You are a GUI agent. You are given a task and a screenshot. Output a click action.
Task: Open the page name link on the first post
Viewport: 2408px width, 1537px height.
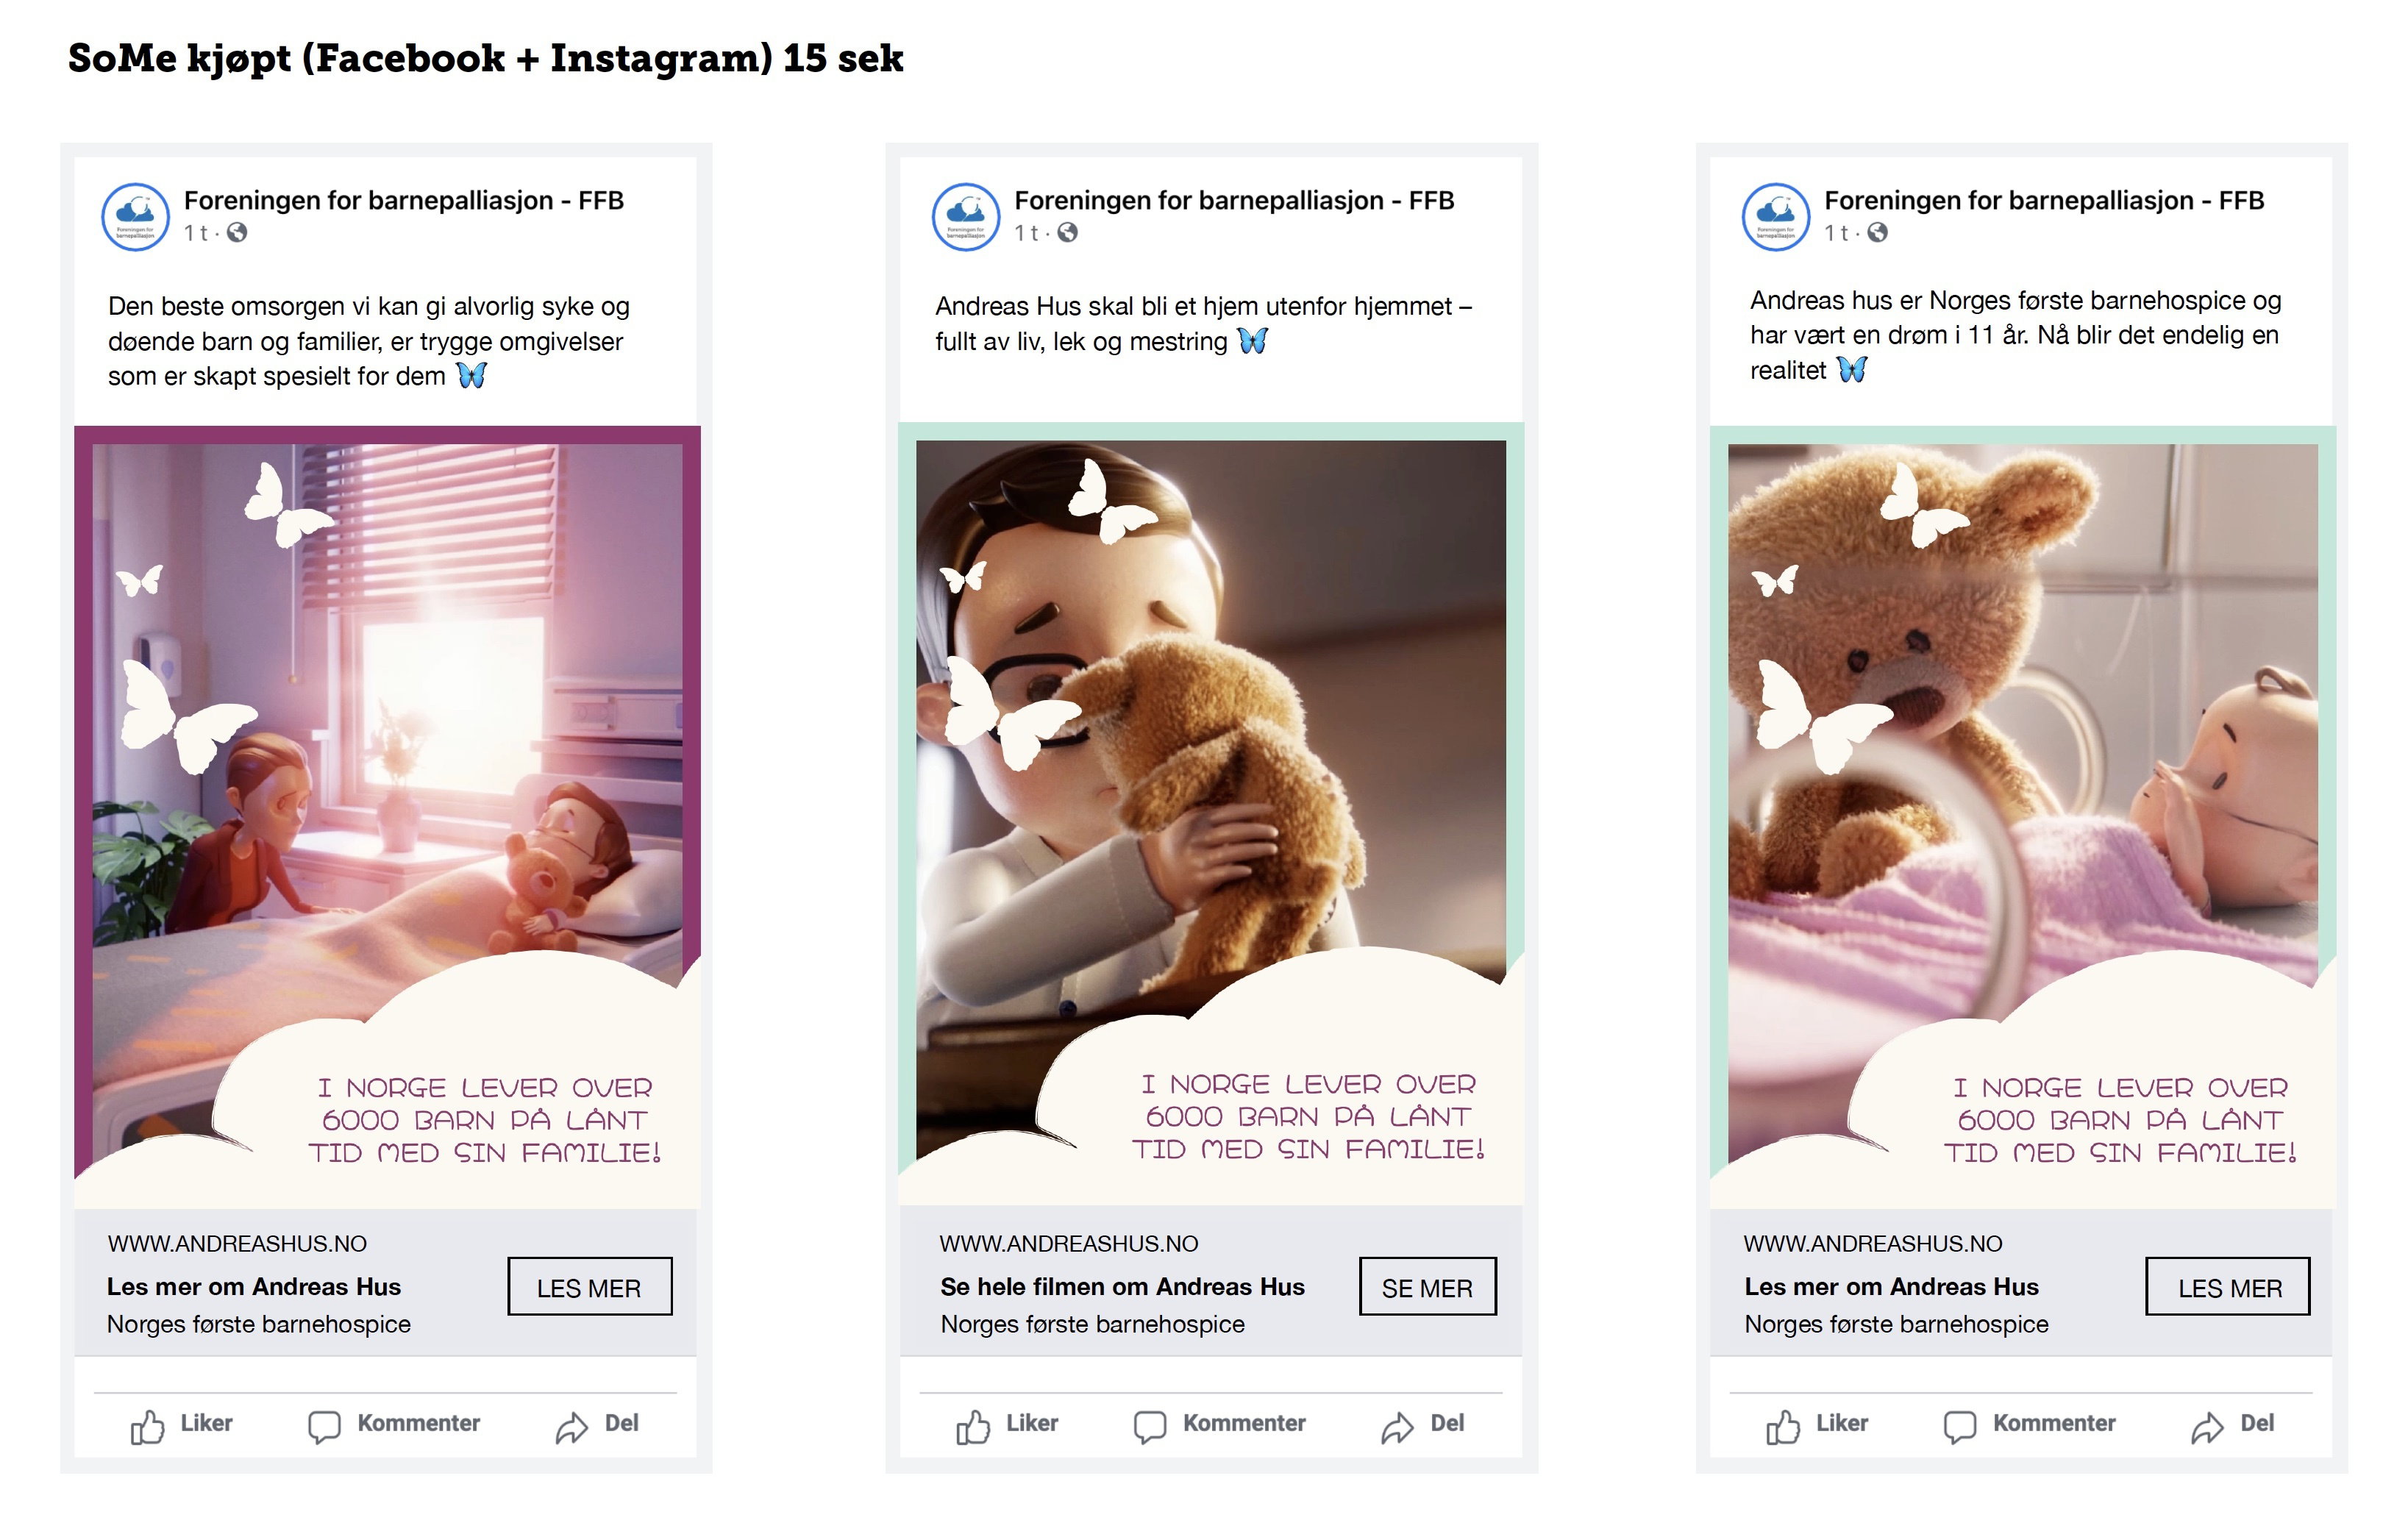click(x=403, y=200)
